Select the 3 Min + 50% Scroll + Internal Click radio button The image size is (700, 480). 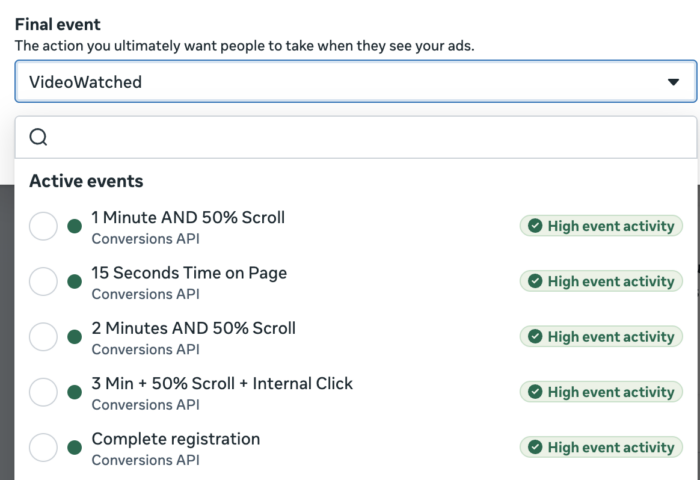point(43,392)
